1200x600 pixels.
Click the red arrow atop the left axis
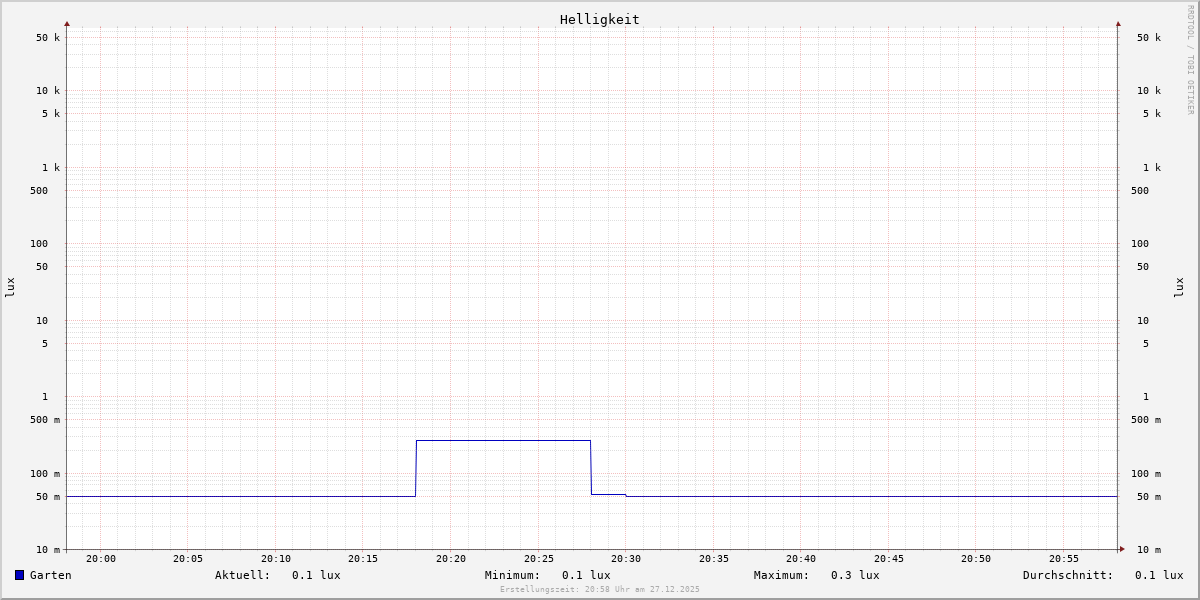tap(67, 24)
